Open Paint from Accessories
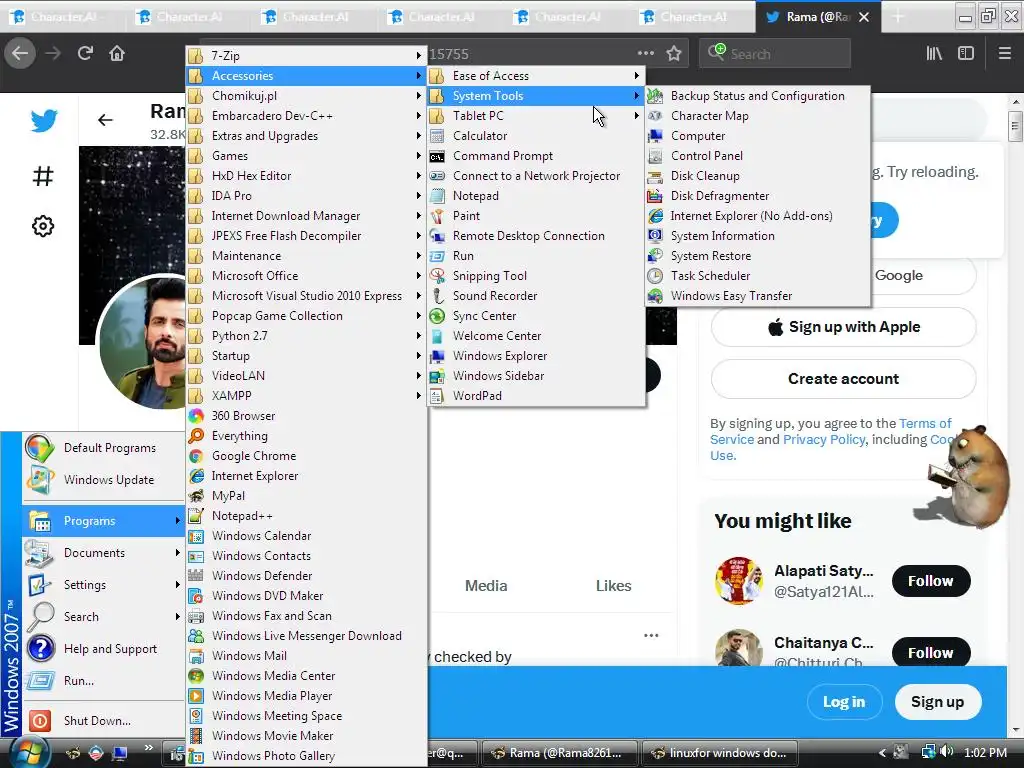Viewport: 1024px width, 768px height. pos(536,216)
